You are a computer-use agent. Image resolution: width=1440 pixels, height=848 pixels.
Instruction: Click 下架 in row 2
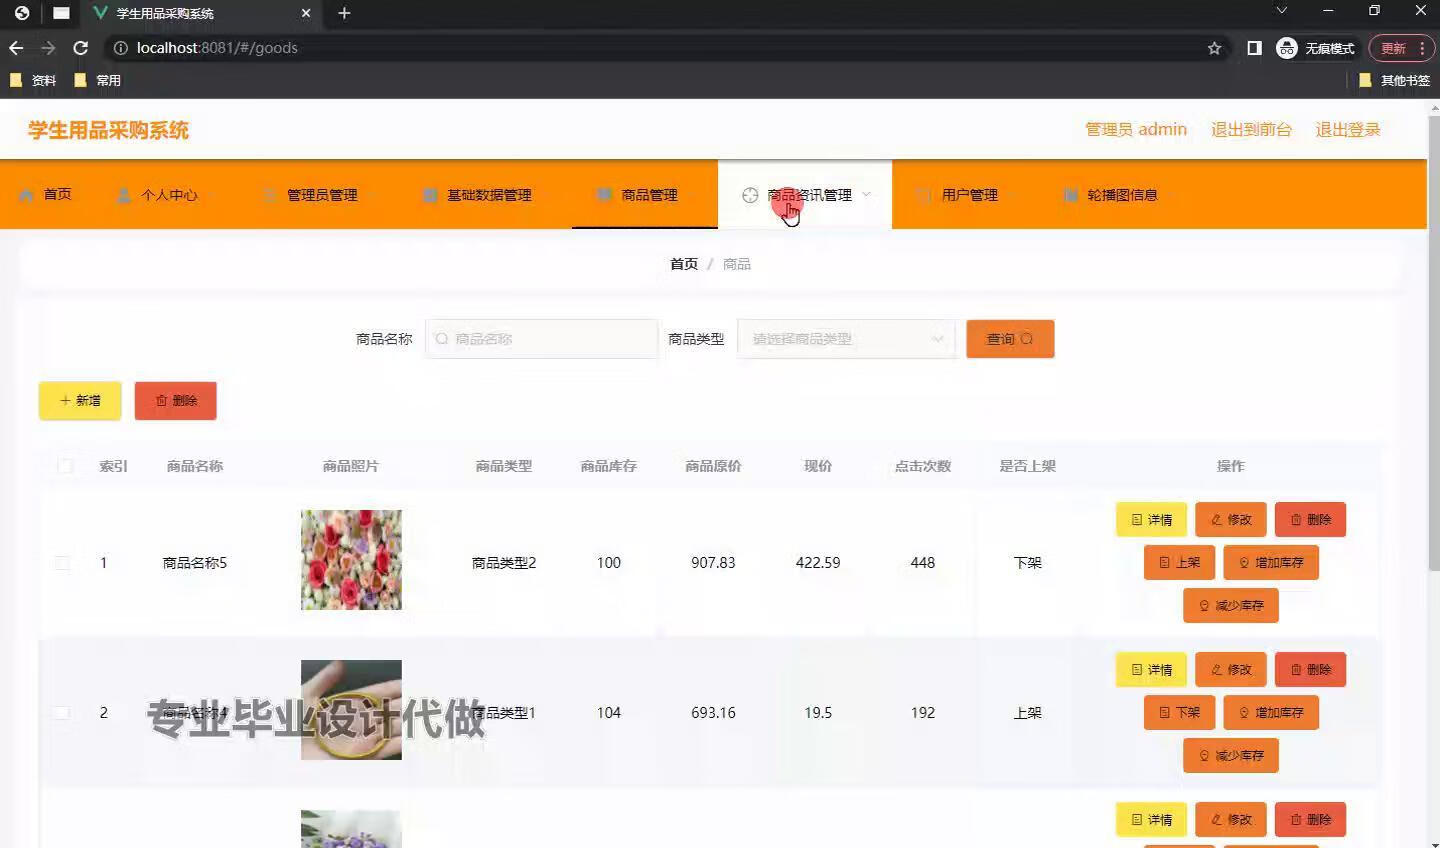tap(1179, 713)
